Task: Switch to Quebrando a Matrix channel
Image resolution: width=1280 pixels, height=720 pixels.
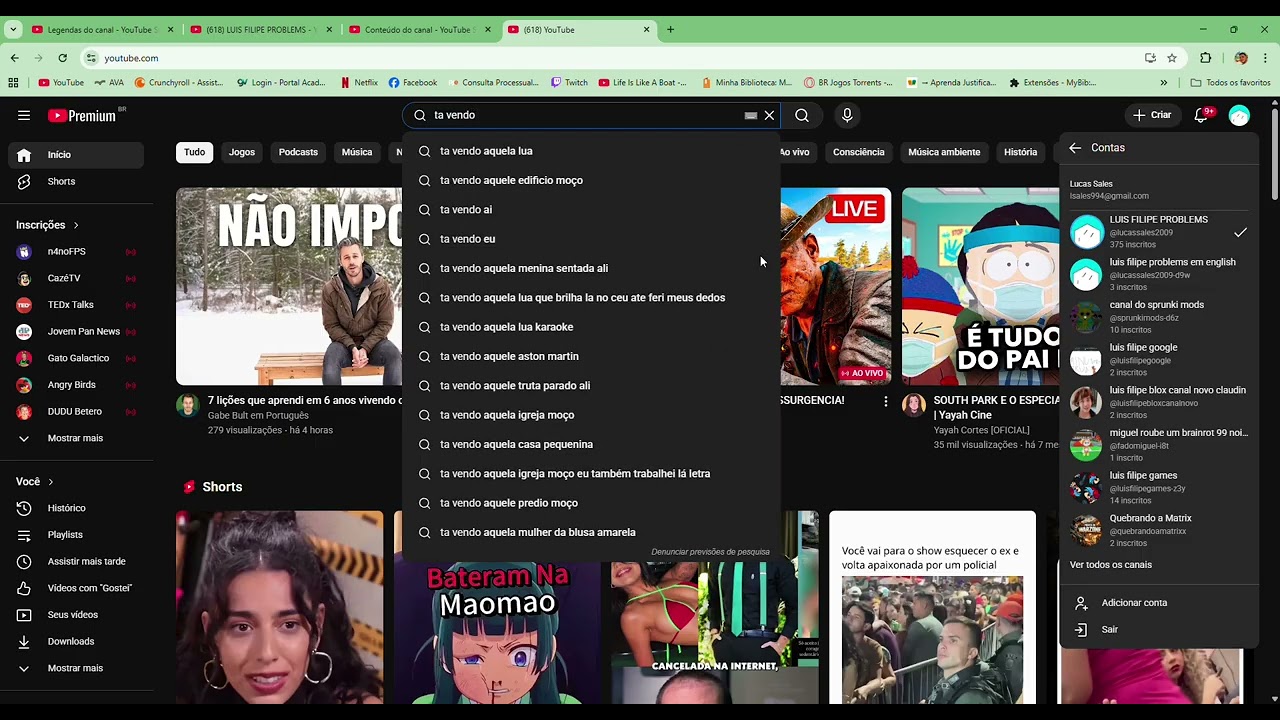Action: pyautogui.click(x=1159, y=530)
